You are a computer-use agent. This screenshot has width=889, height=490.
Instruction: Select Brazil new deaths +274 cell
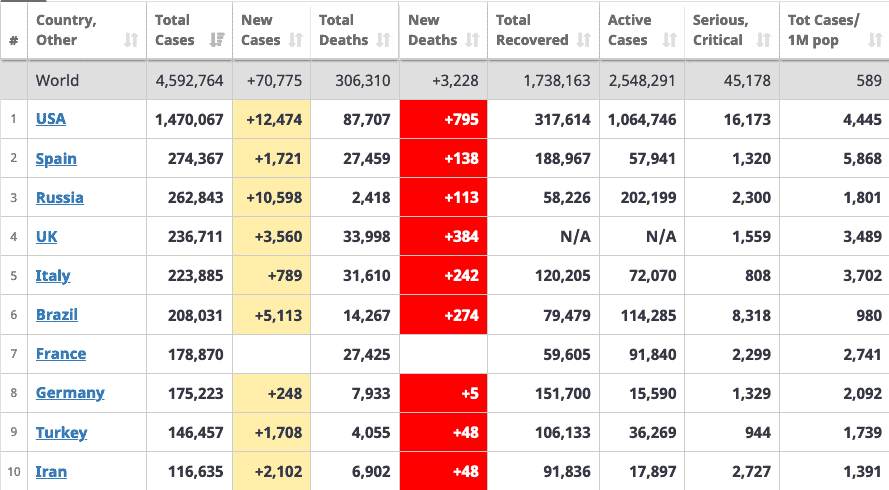443,315
